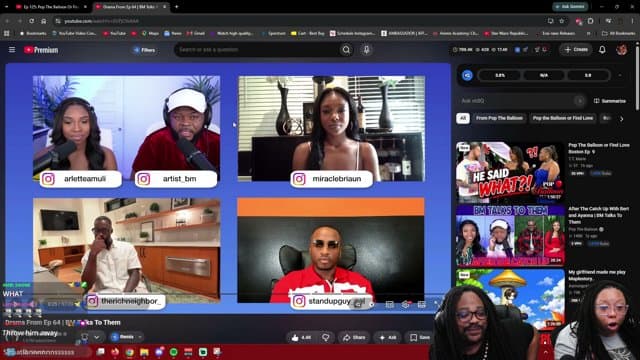Viewport: 640px width, 360px height.
Task: Open the YouTube hamburger guide menu
Action: (x=12, y=50)
